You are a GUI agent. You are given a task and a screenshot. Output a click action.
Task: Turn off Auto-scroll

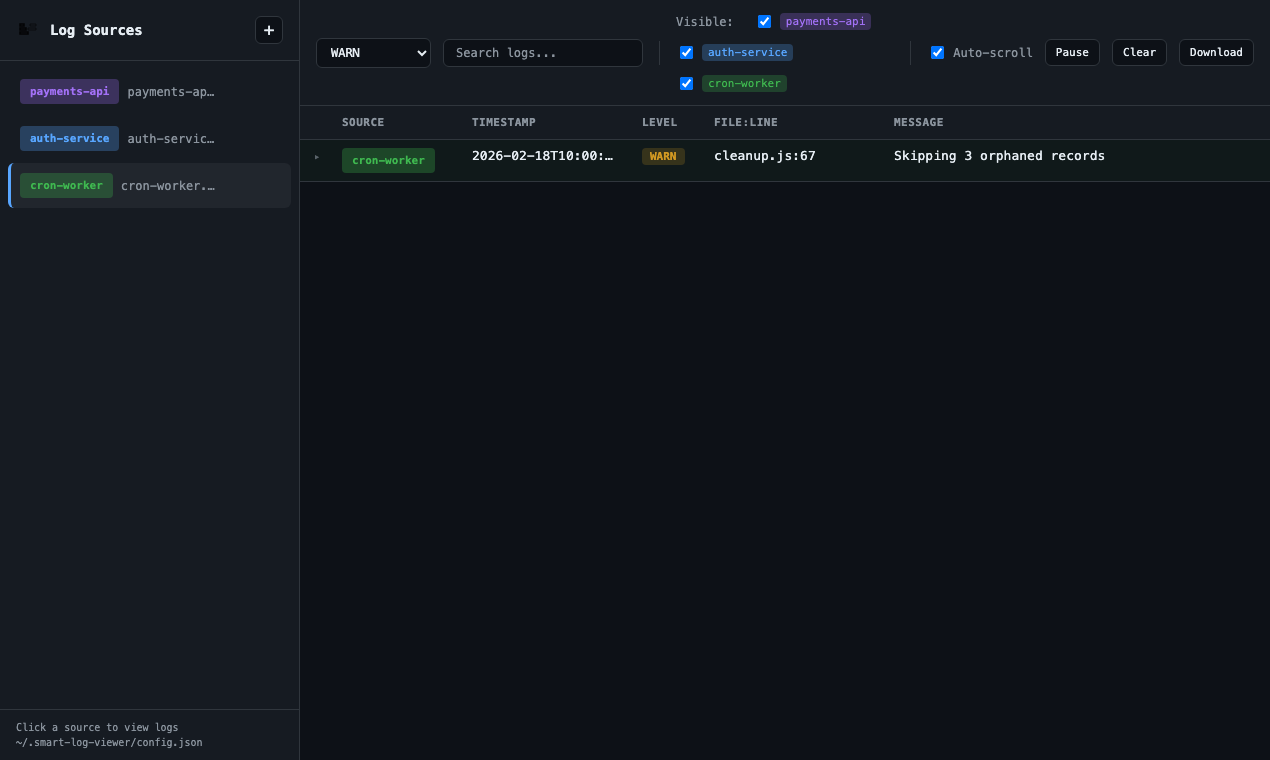tap(937, 52)
